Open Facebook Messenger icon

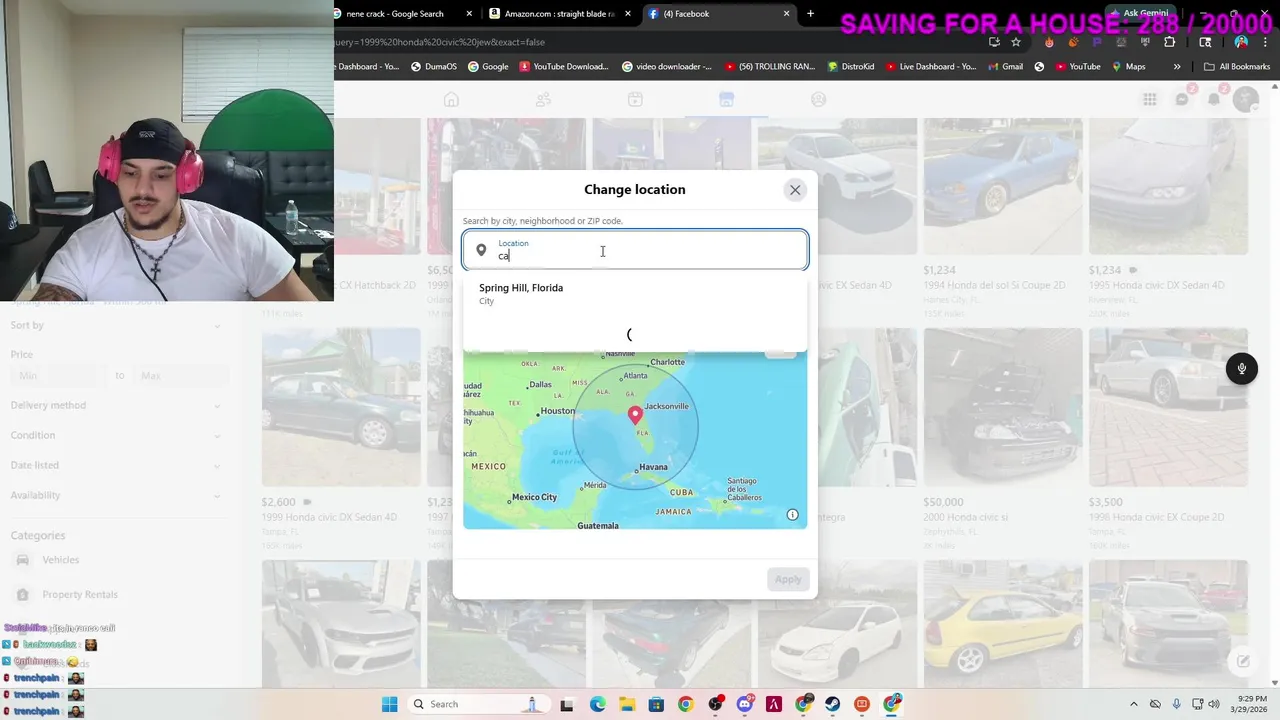tap(1182, 99)
